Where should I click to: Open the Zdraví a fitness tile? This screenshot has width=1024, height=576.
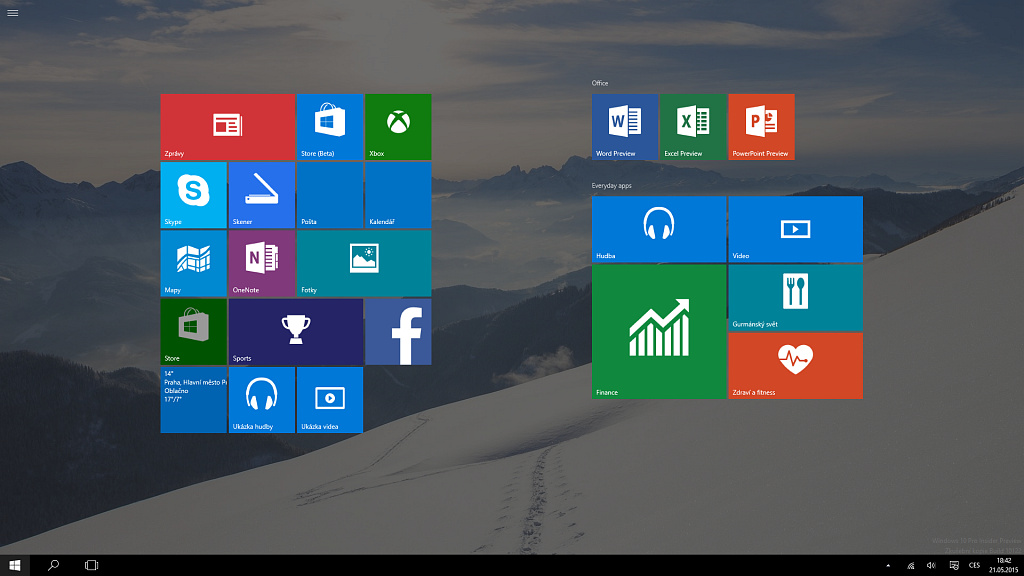click(x=795, y=366)
